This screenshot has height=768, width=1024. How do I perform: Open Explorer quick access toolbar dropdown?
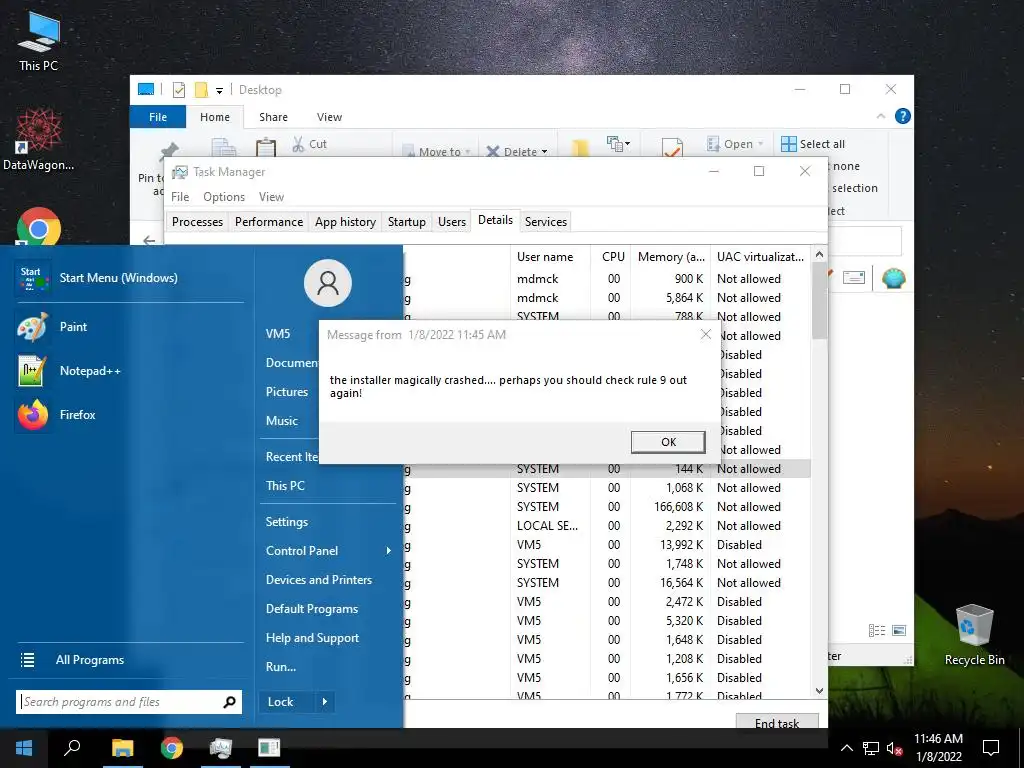pos(219,90)
